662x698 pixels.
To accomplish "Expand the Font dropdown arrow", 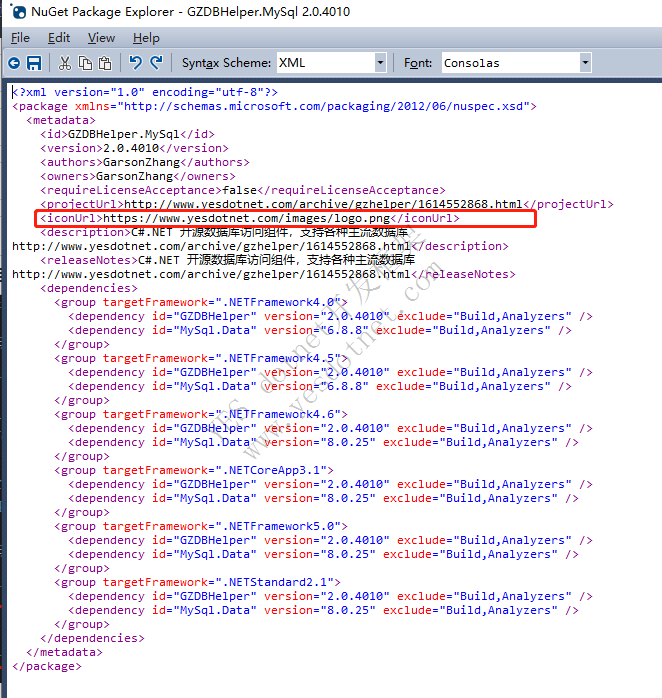I will (x=585, y=63).
